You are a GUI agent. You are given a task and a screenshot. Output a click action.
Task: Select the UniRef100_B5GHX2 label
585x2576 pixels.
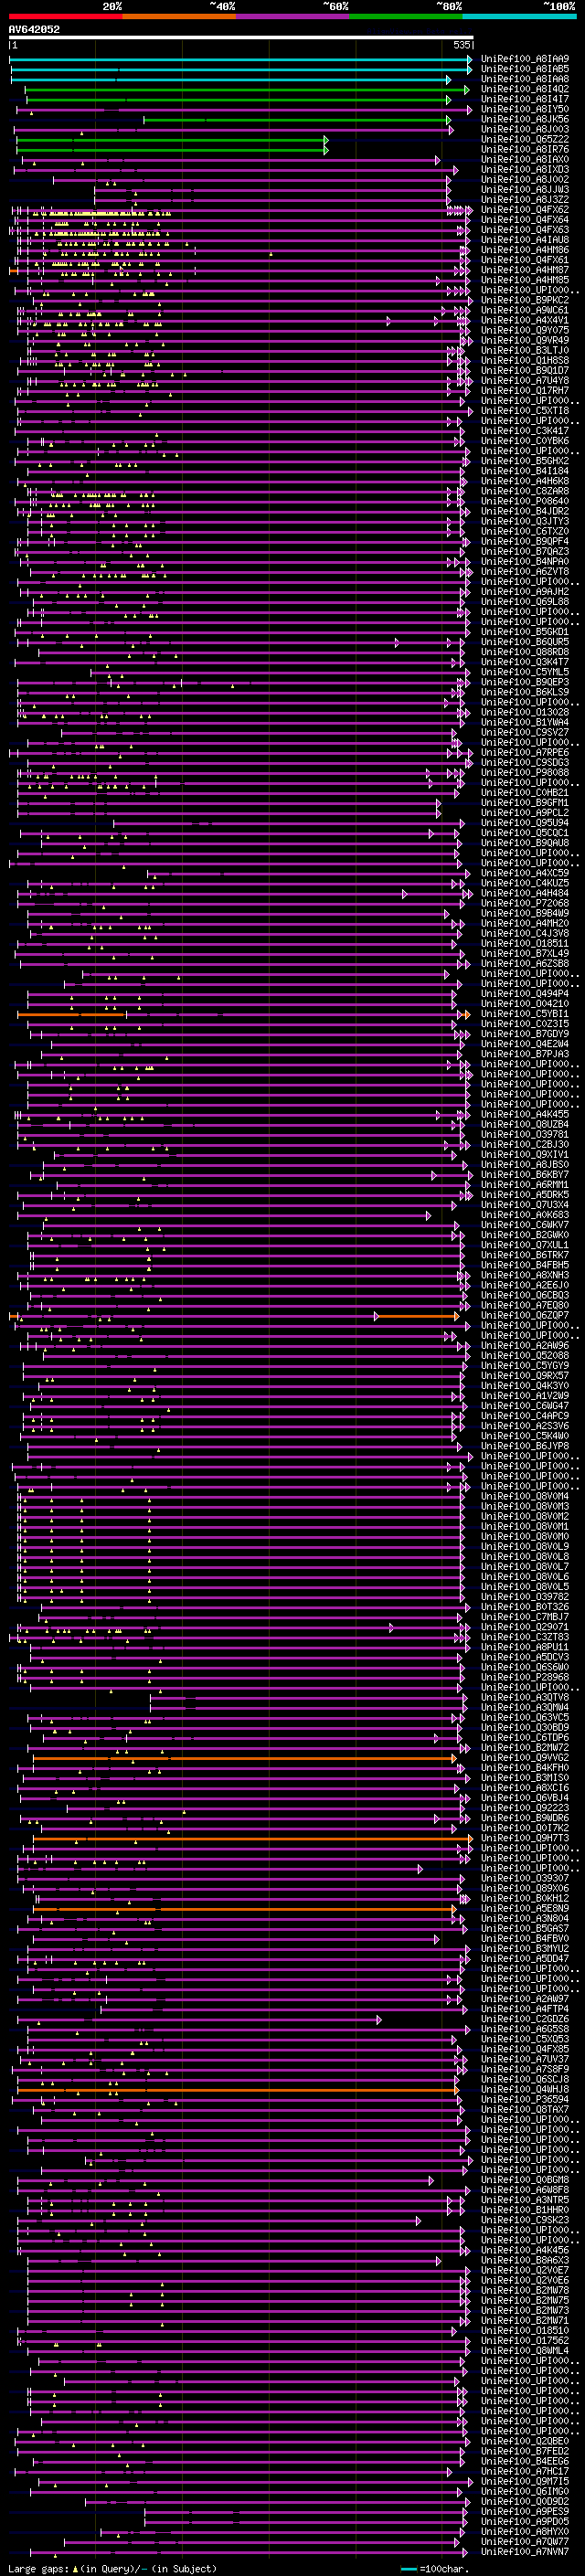pos(525,461)
